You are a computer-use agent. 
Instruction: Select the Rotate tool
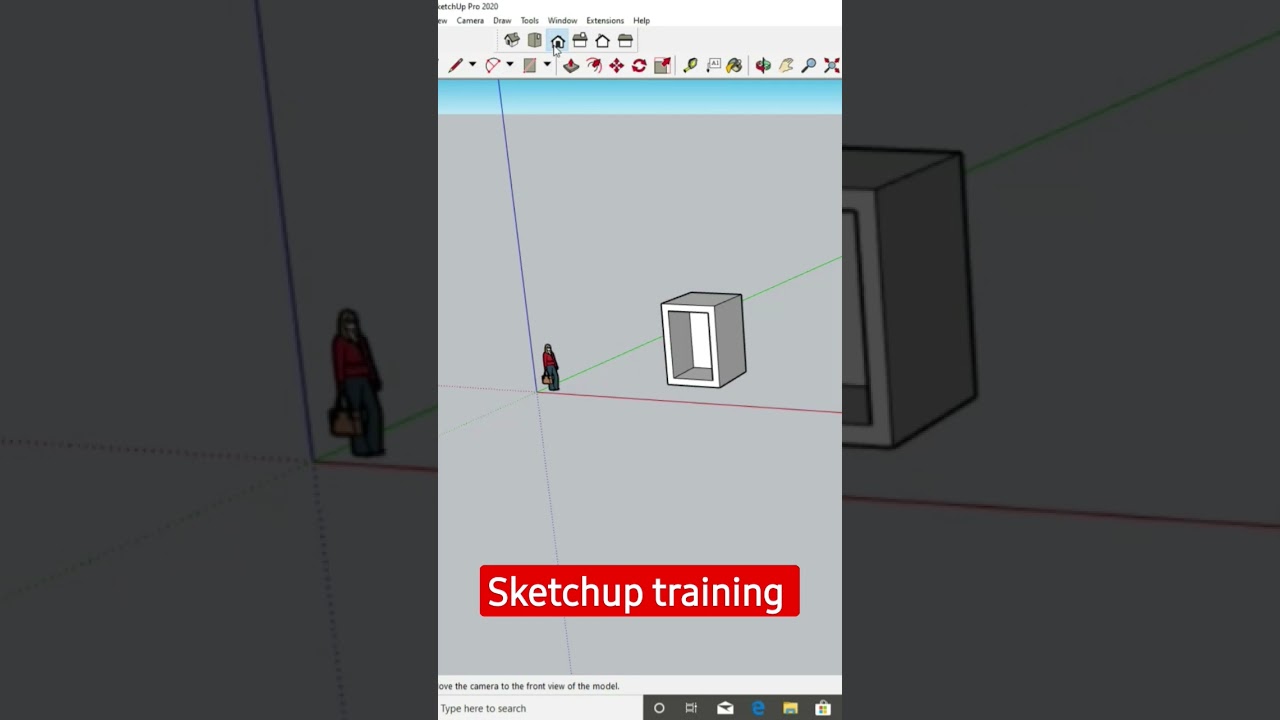click(x=639, y=65)
